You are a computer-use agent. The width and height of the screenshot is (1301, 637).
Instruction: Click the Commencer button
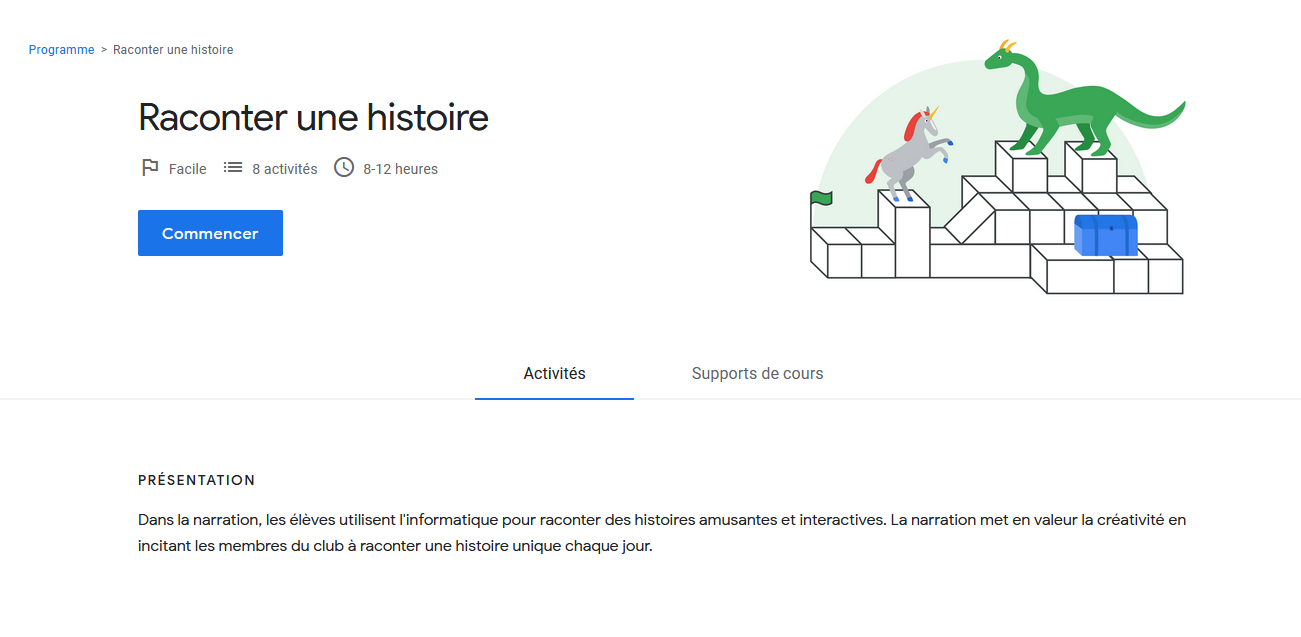(210, 233)
